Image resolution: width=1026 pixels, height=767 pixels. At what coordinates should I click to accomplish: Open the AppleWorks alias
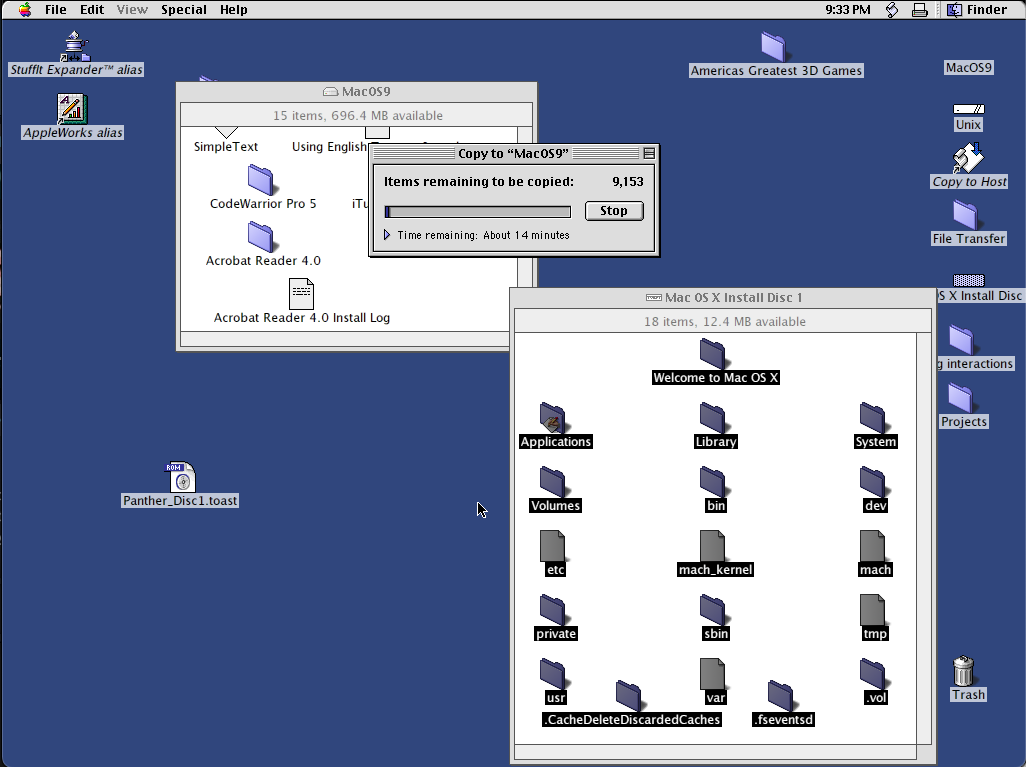pos(71,107)
